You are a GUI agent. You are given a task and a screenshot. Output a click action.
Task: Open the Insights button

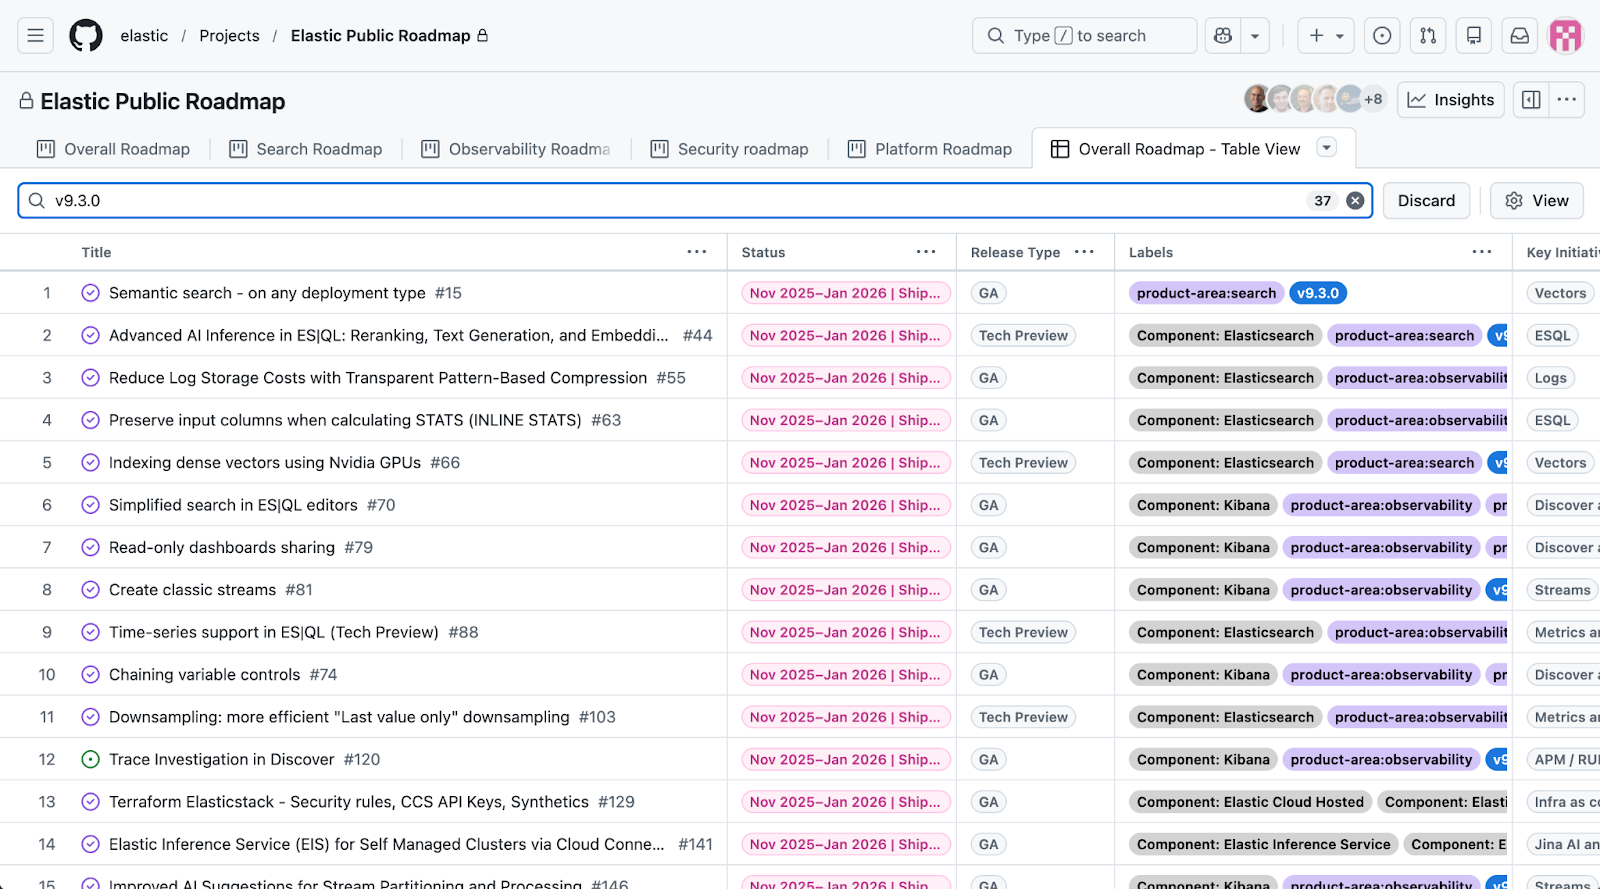click(x=1450, y=100)
